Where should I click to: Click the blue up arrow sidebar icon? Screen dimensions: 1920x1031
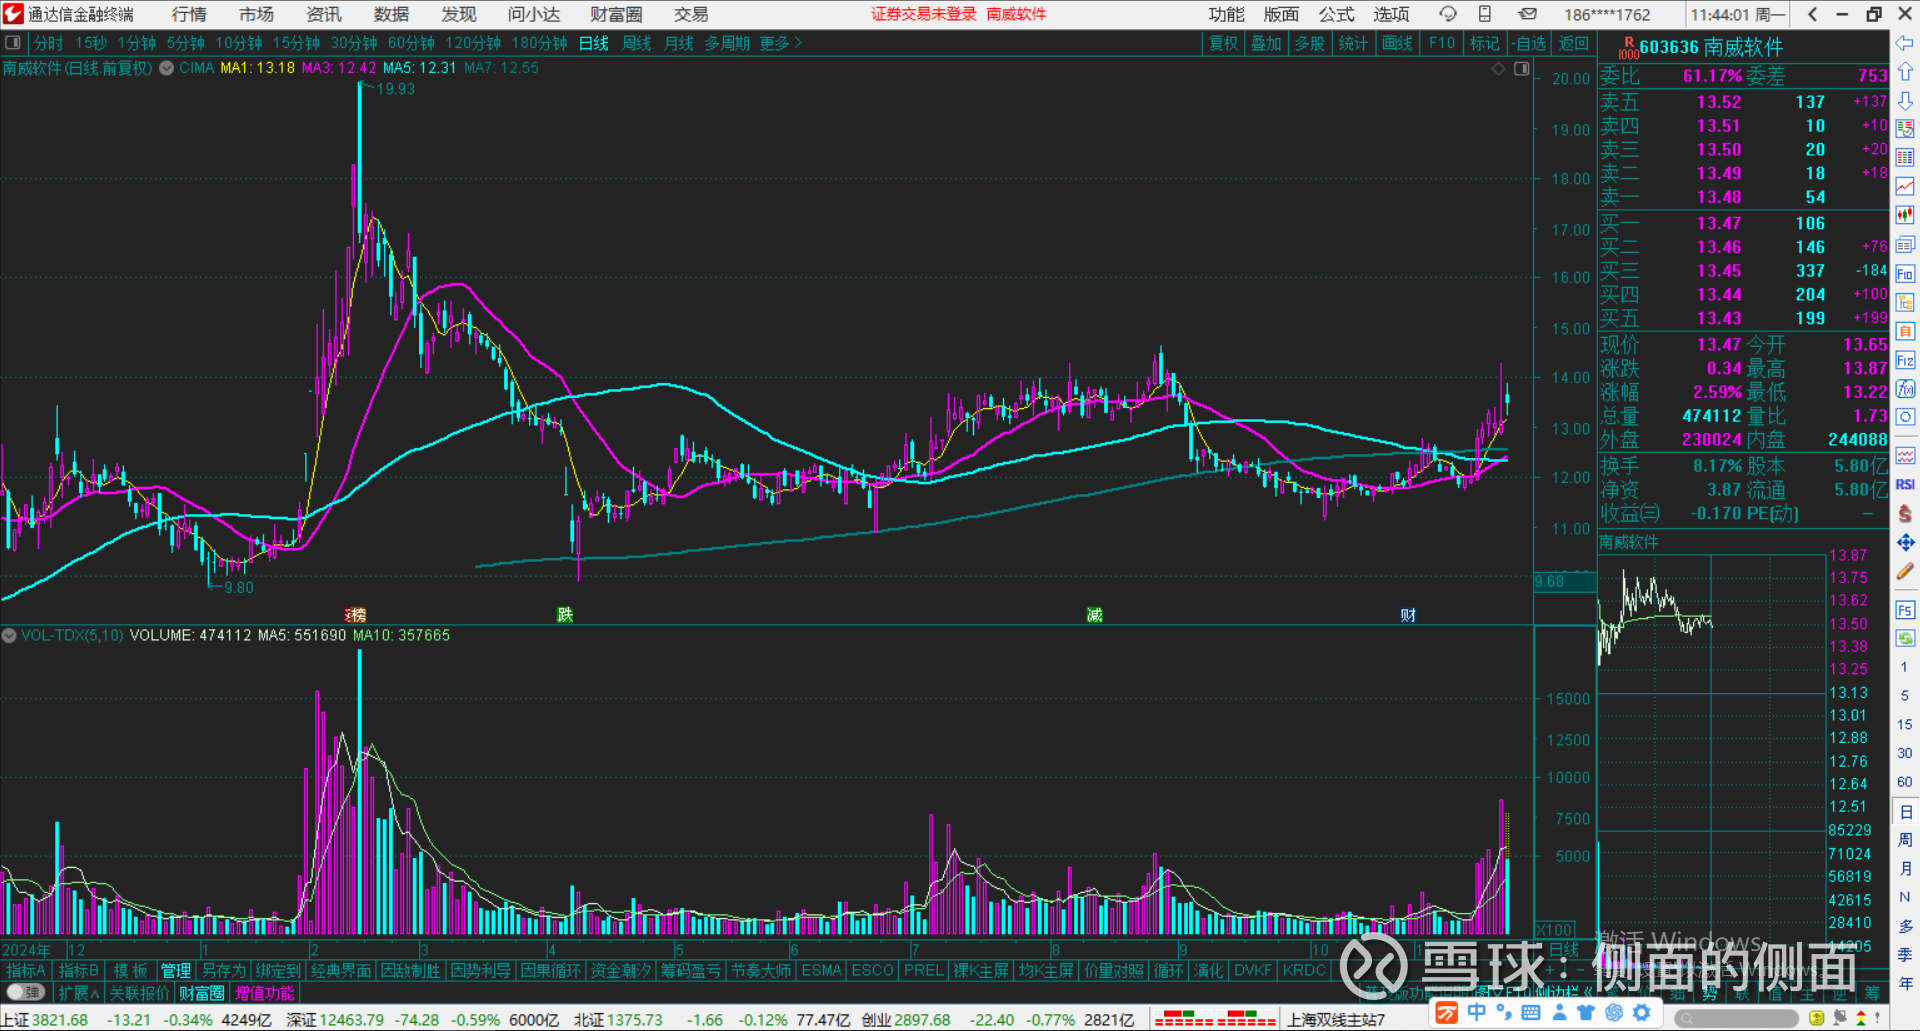[x=1905, y=72]
